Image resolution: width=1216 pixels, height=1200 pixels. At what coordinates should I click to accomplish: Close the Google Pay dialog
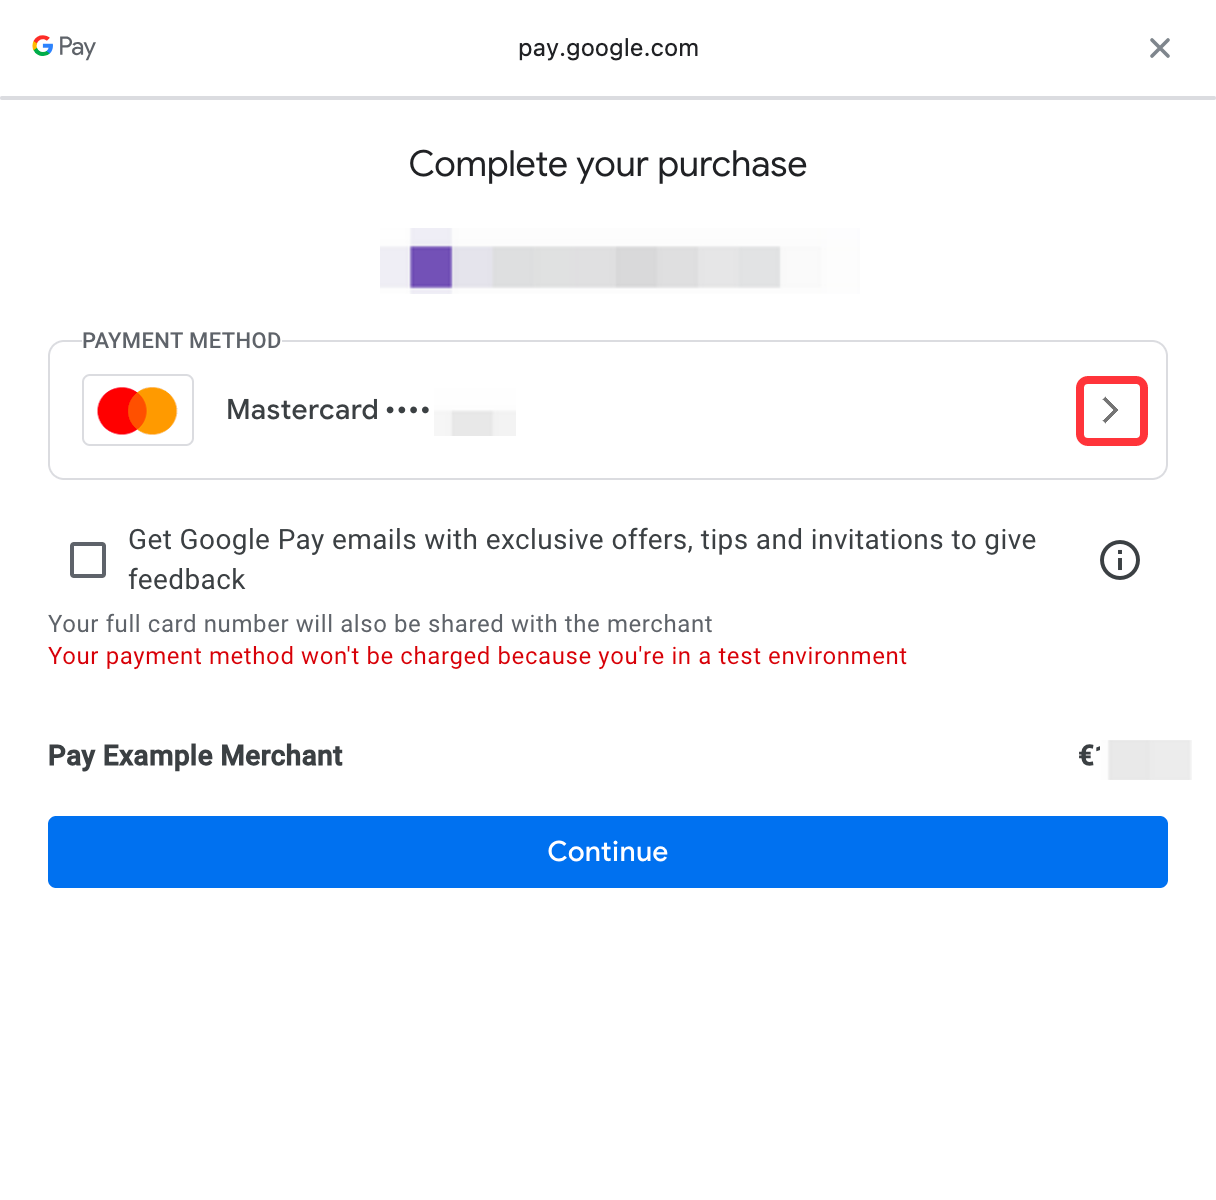[x=1159, y=48]
